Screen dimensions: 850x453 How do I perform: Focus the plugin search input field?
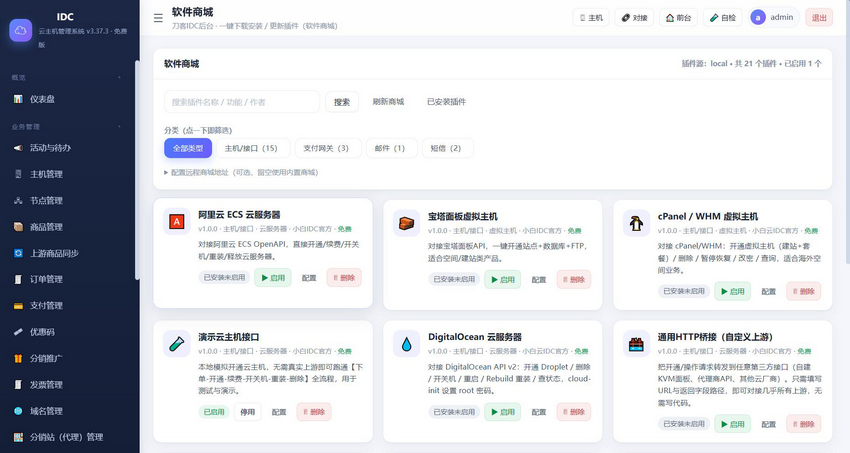[x=242, y=102]
